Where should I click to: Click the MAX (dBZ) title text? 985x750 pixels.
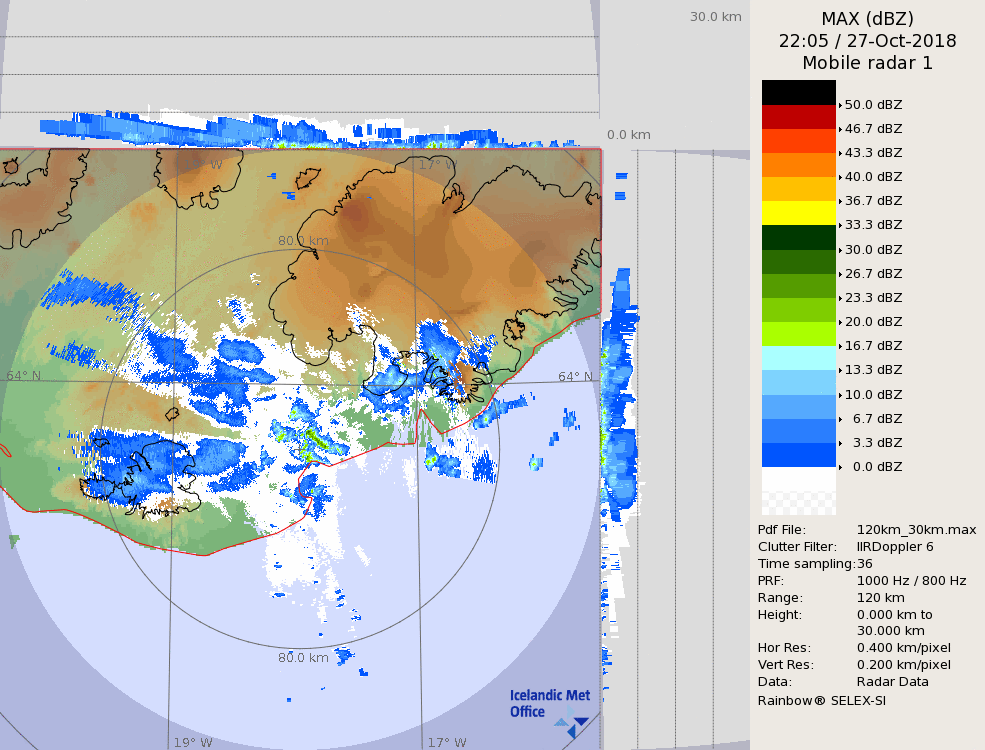click(x=867, y=18)
